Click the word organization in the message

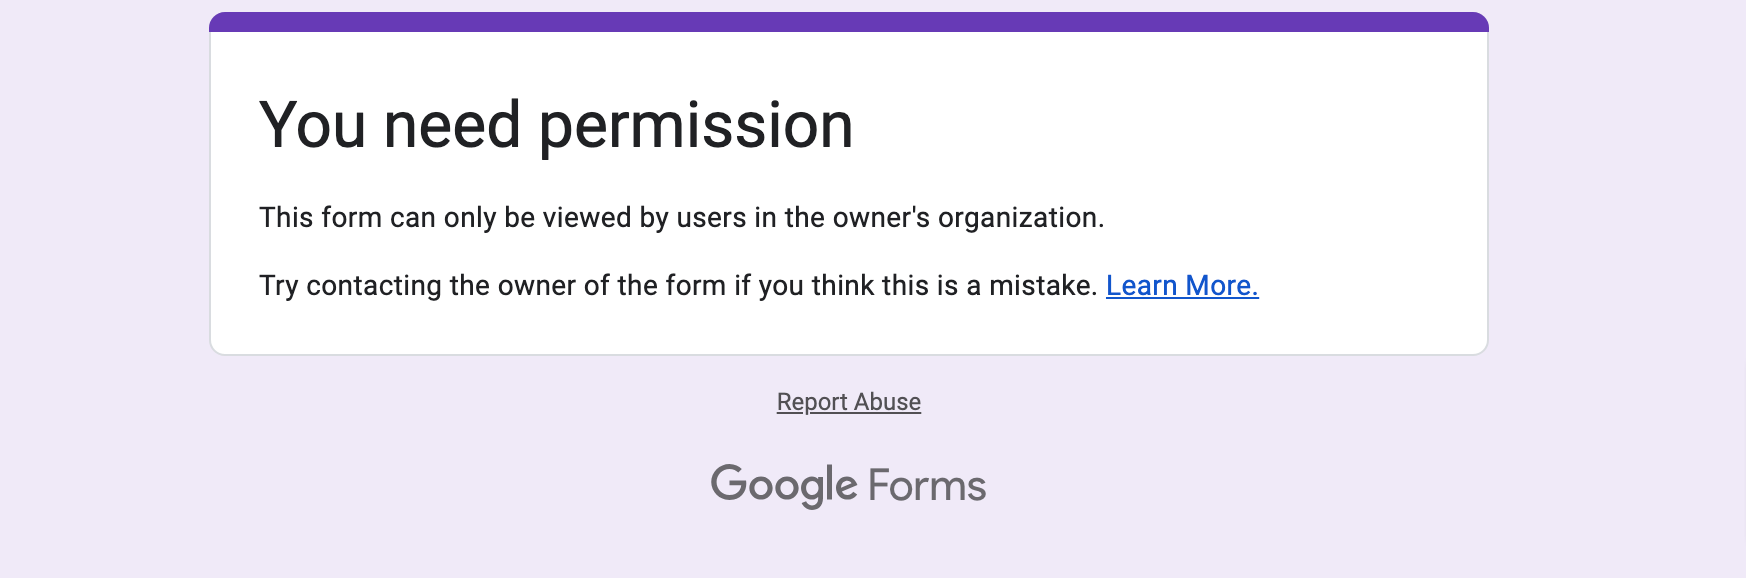[x=1018, y=219]
